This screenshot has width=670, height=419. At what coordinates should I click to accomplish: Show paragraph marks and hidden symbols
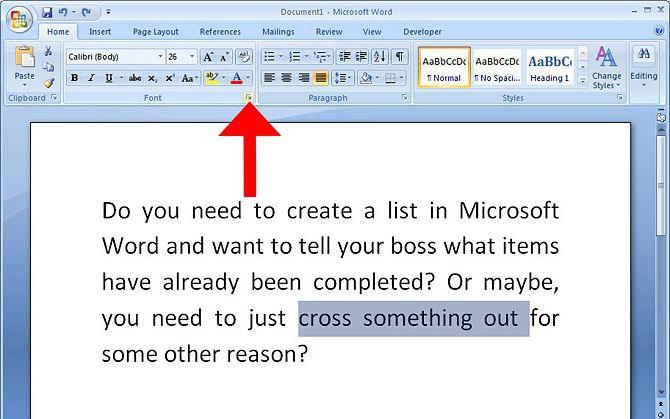coord(399,56)
